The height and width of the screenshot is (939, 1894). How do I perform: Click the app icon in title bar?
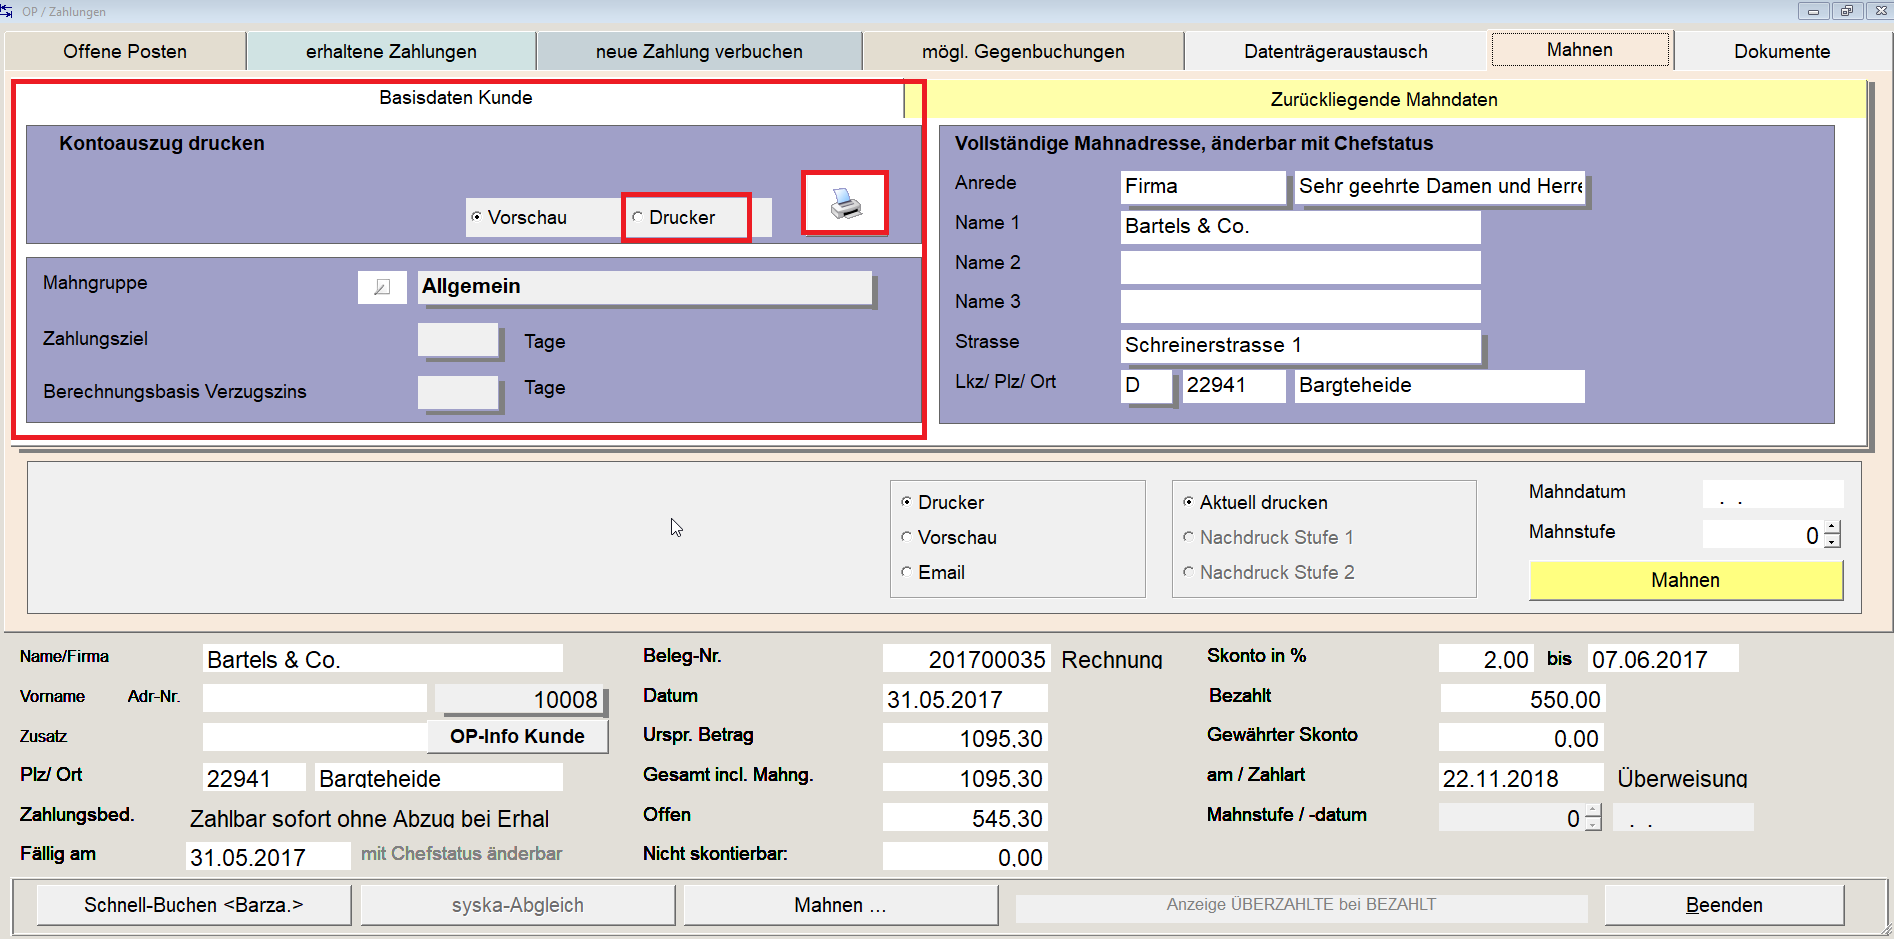pos(7,11)
